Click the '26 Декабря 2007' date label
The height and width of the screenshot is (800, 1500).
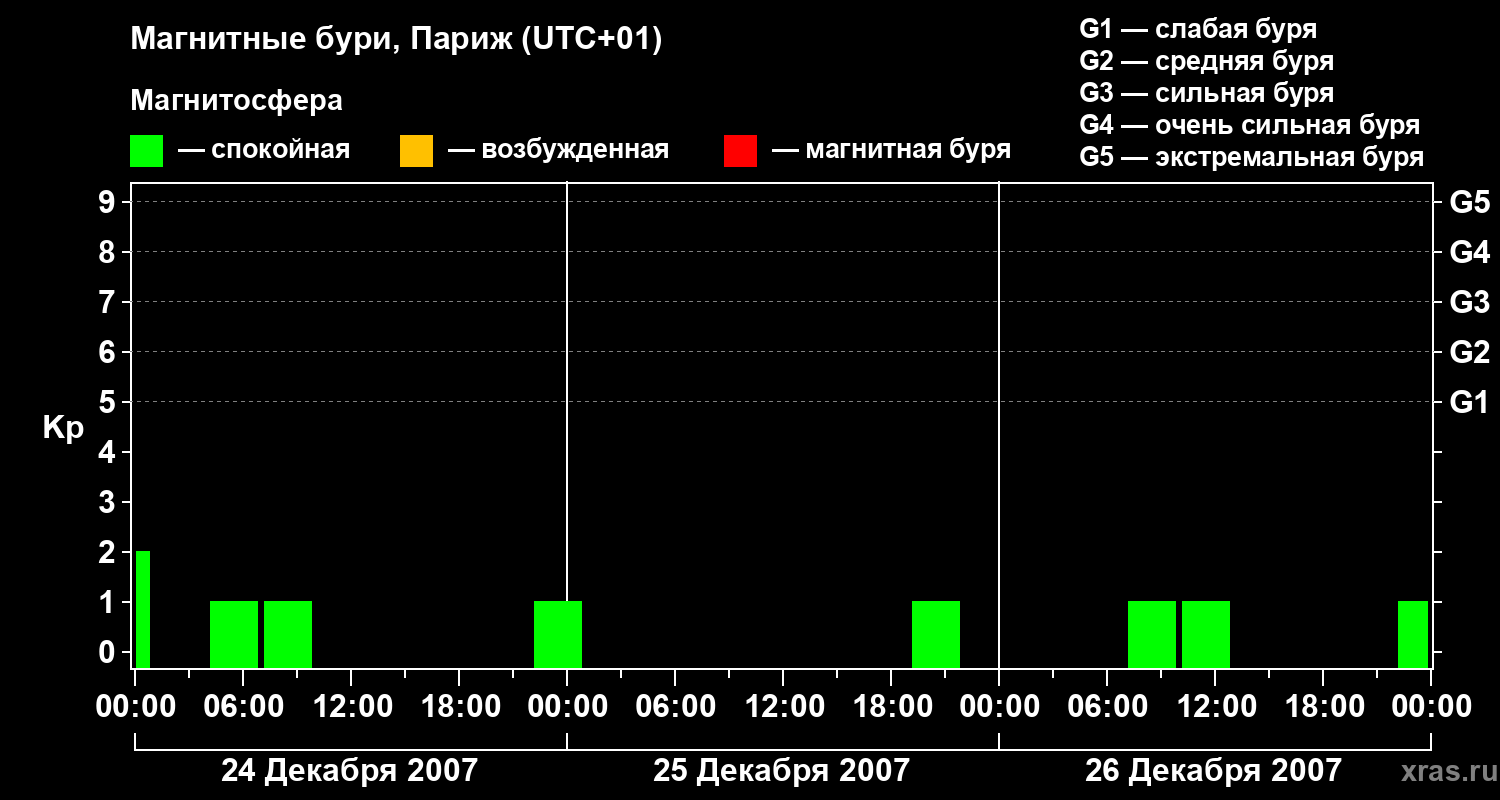1213,771
